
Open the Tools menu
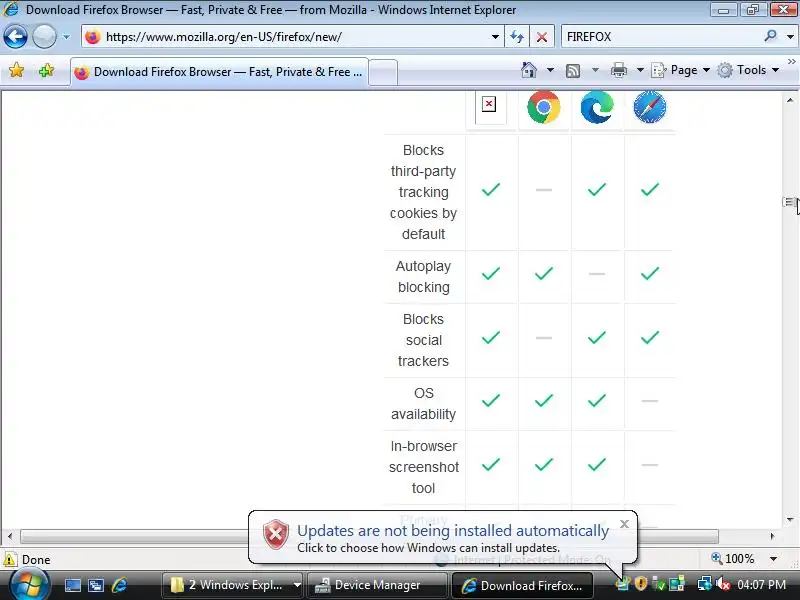[748, 70]
